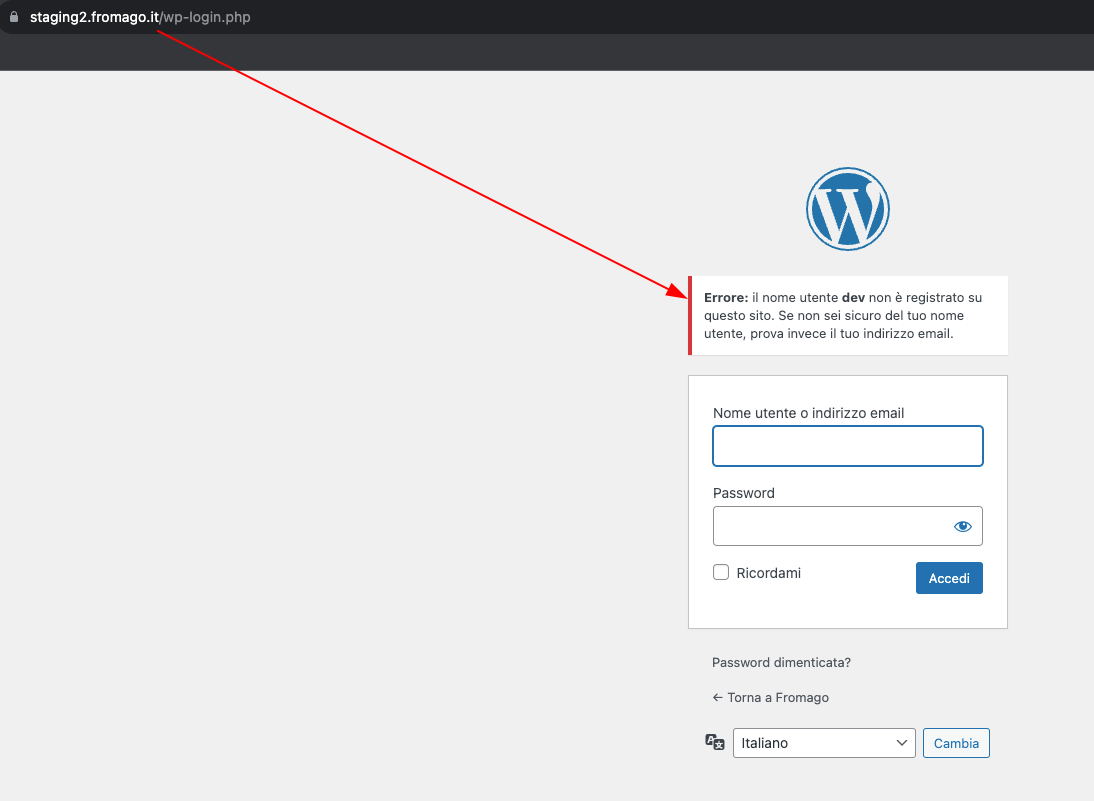Screen dimensions: 1094x801
Task: Enable the Ricordami checkbox
Action: tap(721, 572)
